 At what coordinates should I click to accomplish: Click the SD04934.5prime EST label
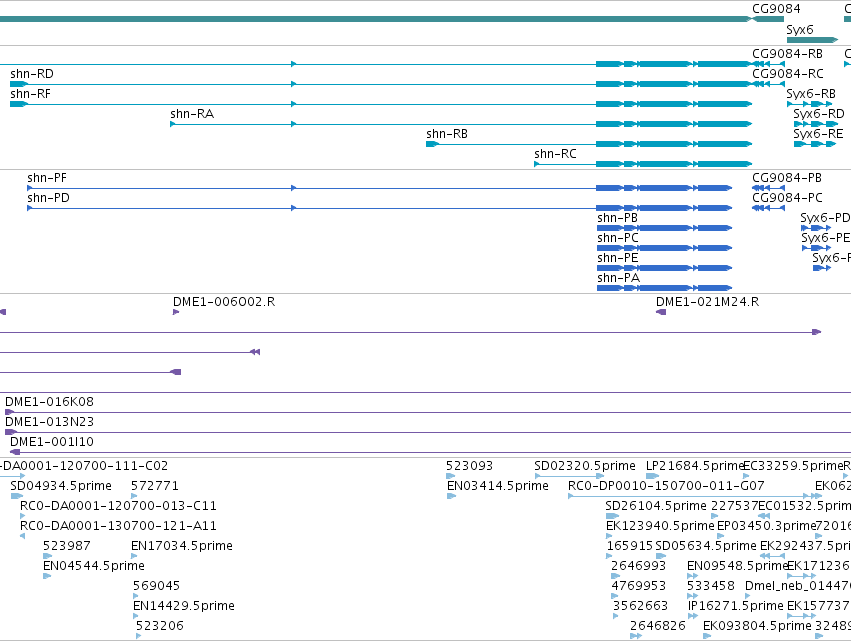(x=61, y=486)
